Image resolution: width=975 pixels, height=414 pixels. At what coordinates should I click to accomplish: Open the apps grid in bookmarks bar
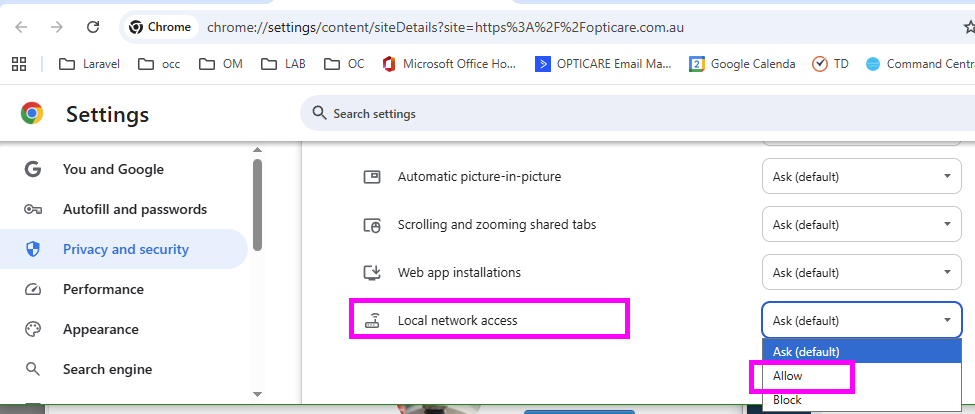tap(18, 64)
